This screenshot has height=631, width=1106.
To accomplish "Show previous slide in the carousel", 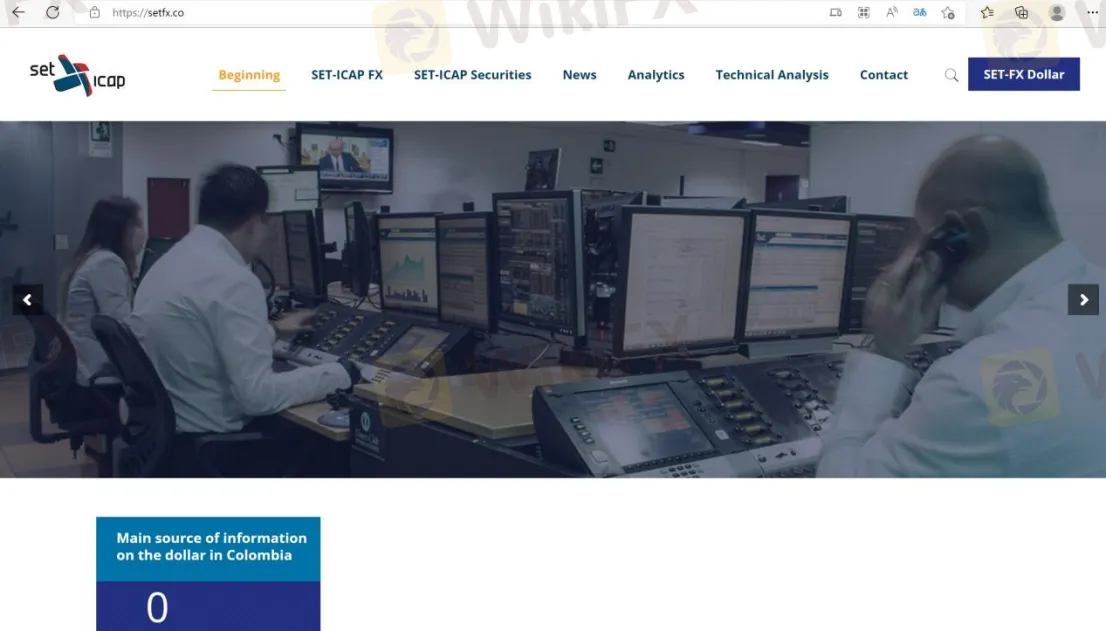I will click(x=27, y=300).
